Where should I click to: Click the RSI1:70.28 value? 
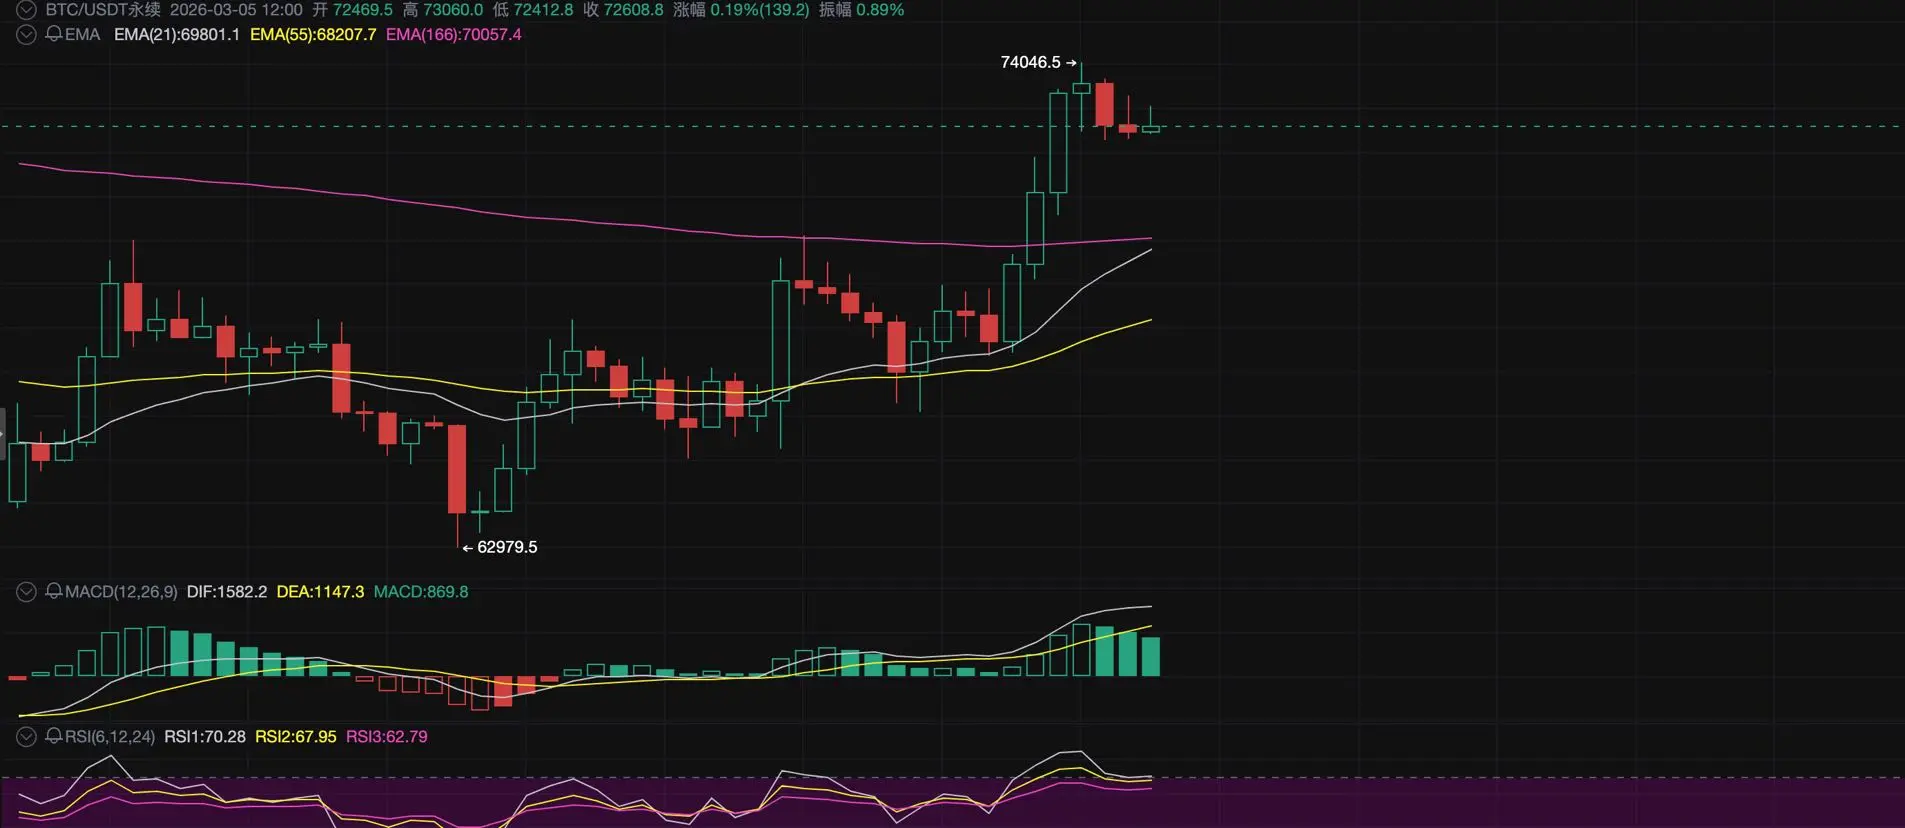click(205, 737)
